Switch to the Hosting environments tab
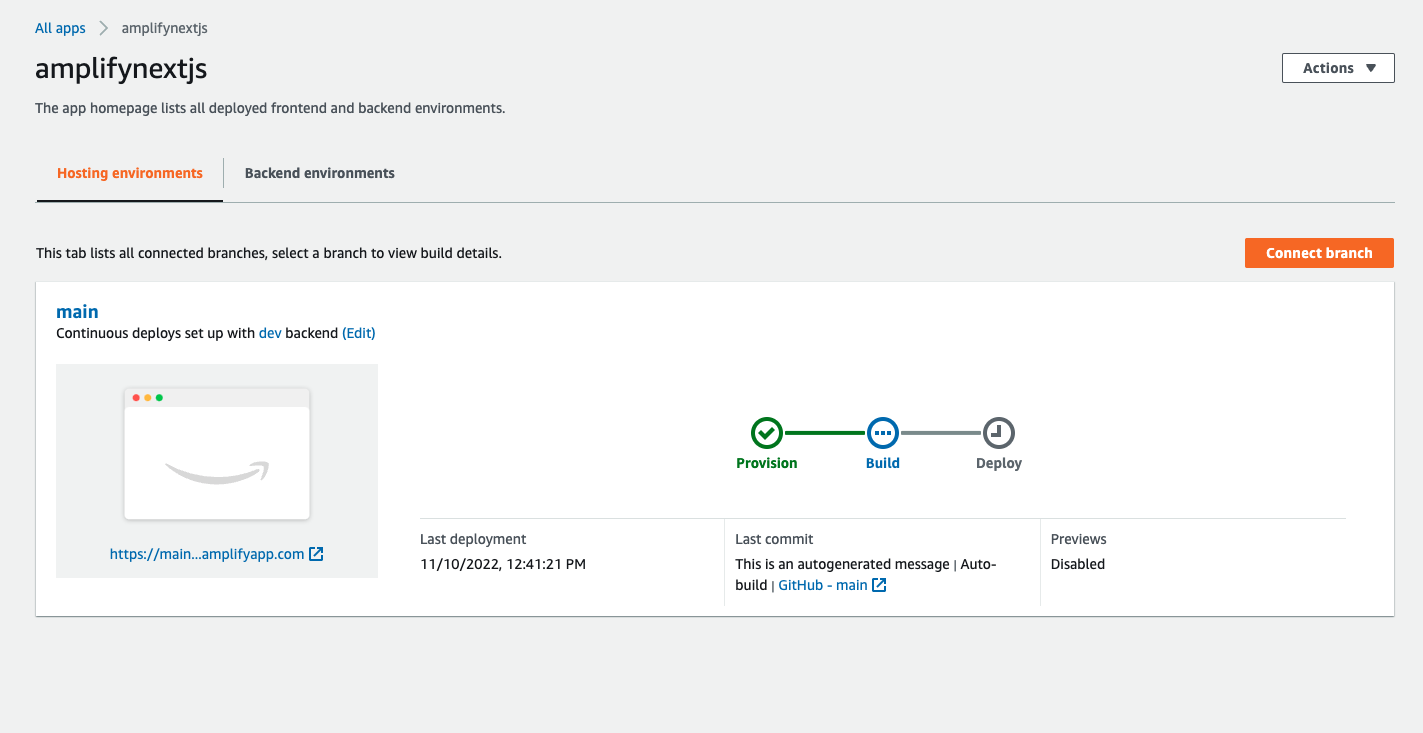Viewport: 1423px width, 733px height. tap(130, 173)
